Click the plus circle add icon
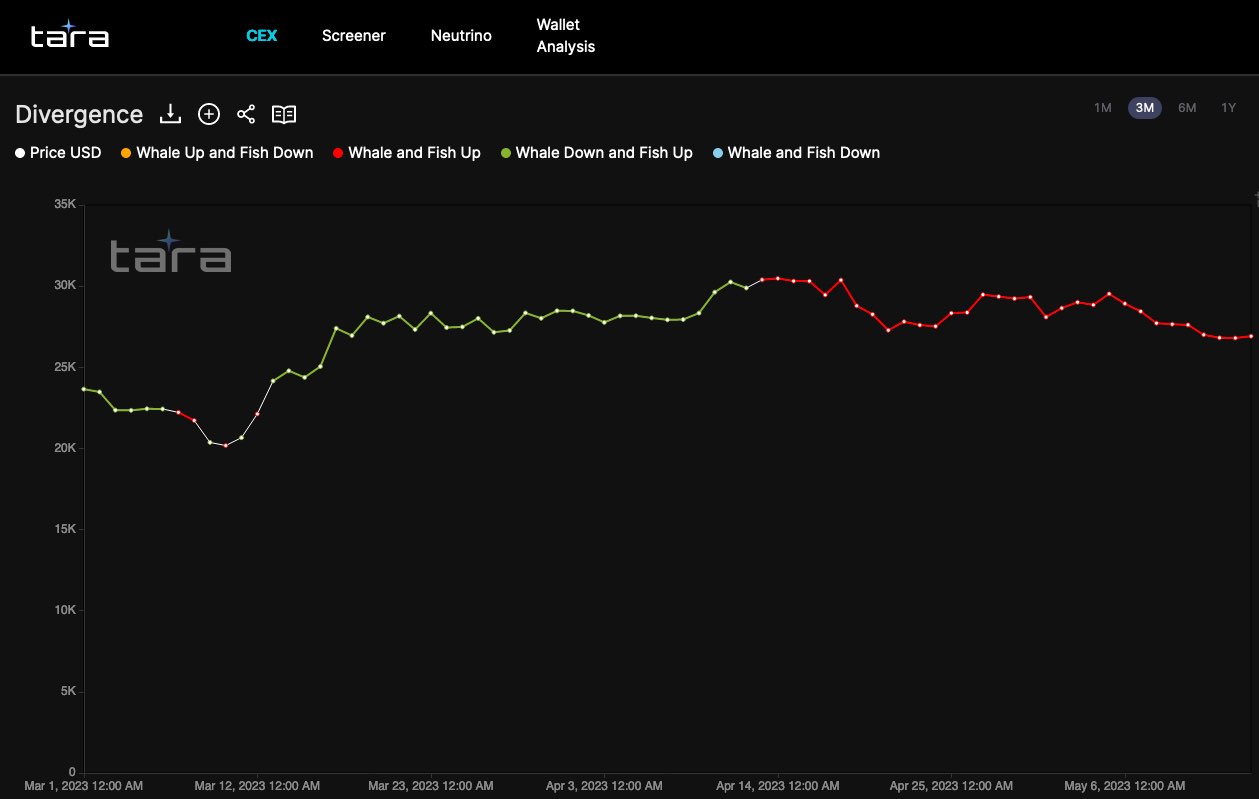 (208, 114)
